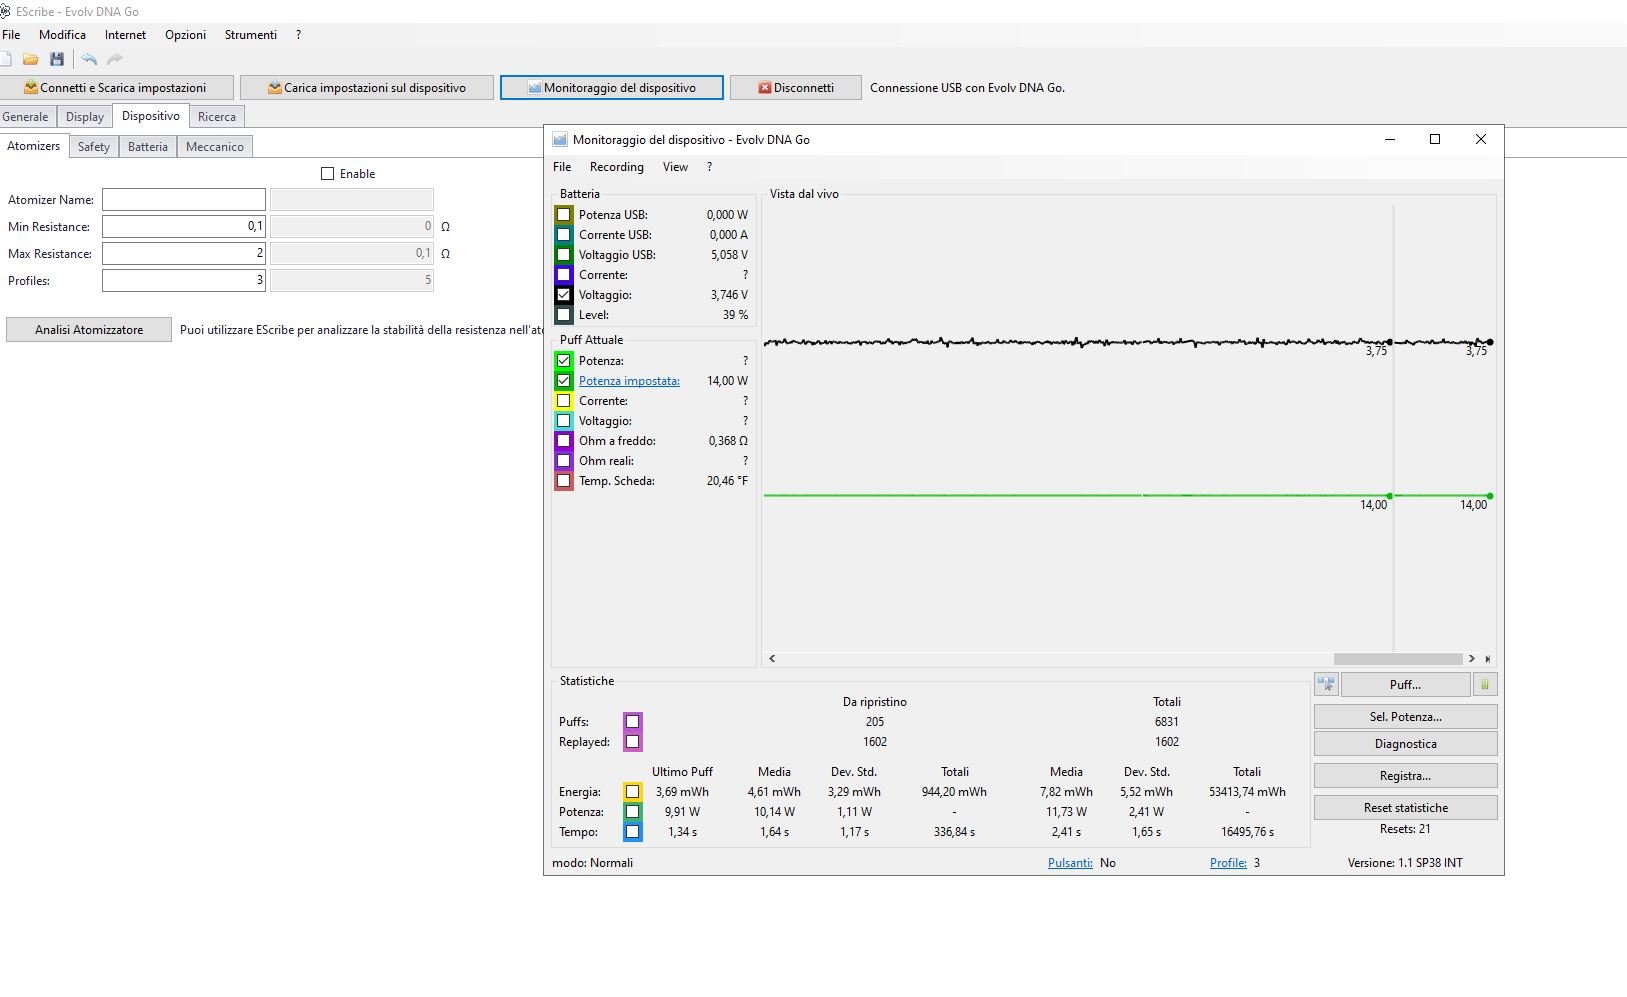Click the open folder toolbar icon

click(31, 60)
